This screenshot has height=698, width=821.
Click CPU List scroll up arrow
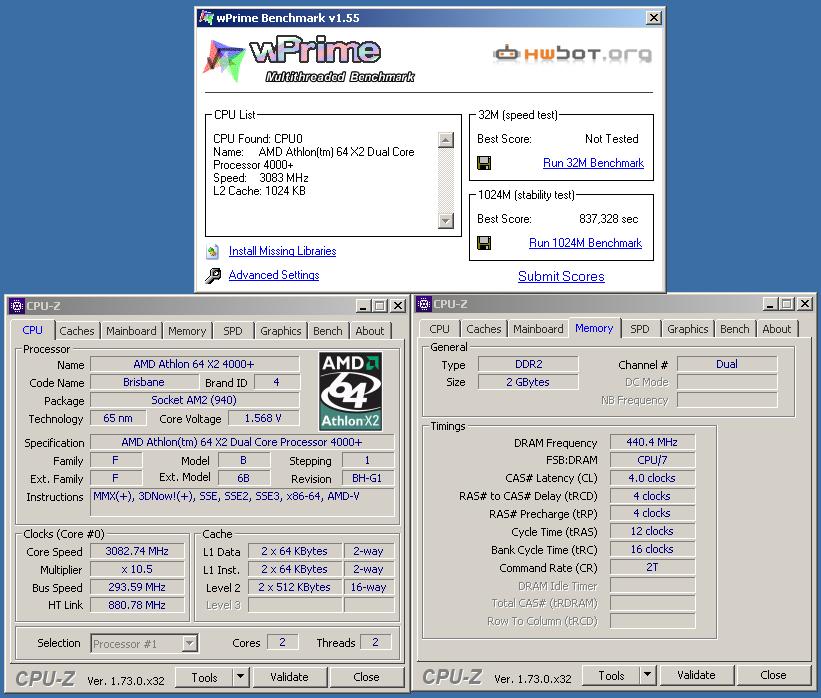[x=446, y=140]
